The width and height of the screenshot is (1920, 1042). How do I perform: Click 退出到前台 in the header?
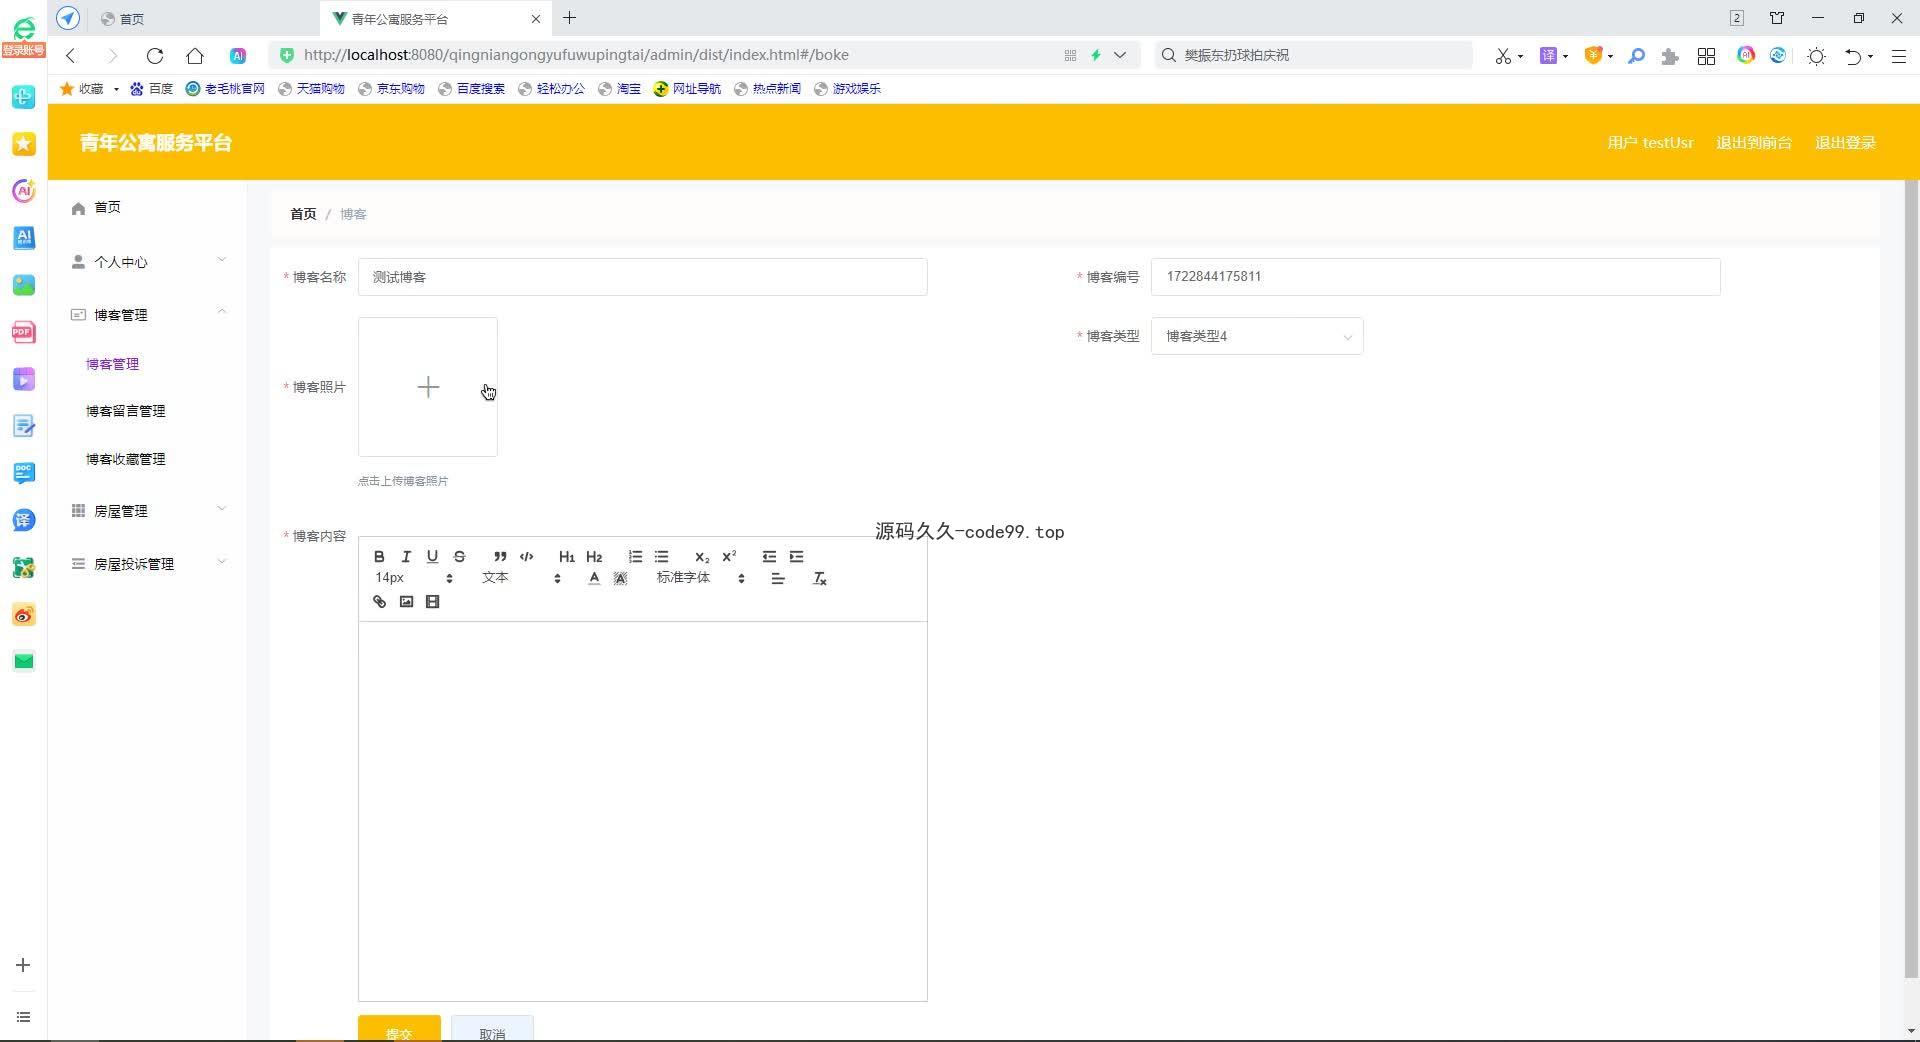pyautogui.click(x=1754, y=143)
